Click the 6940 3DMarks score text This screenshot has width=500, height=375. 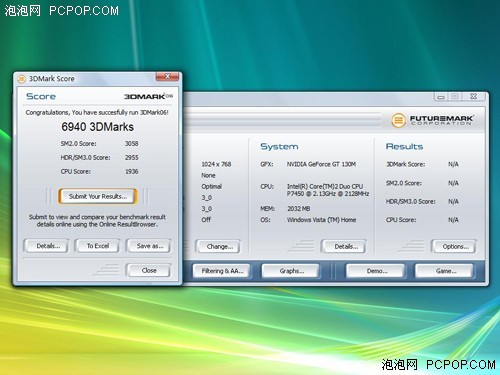(x=98, y=127)
